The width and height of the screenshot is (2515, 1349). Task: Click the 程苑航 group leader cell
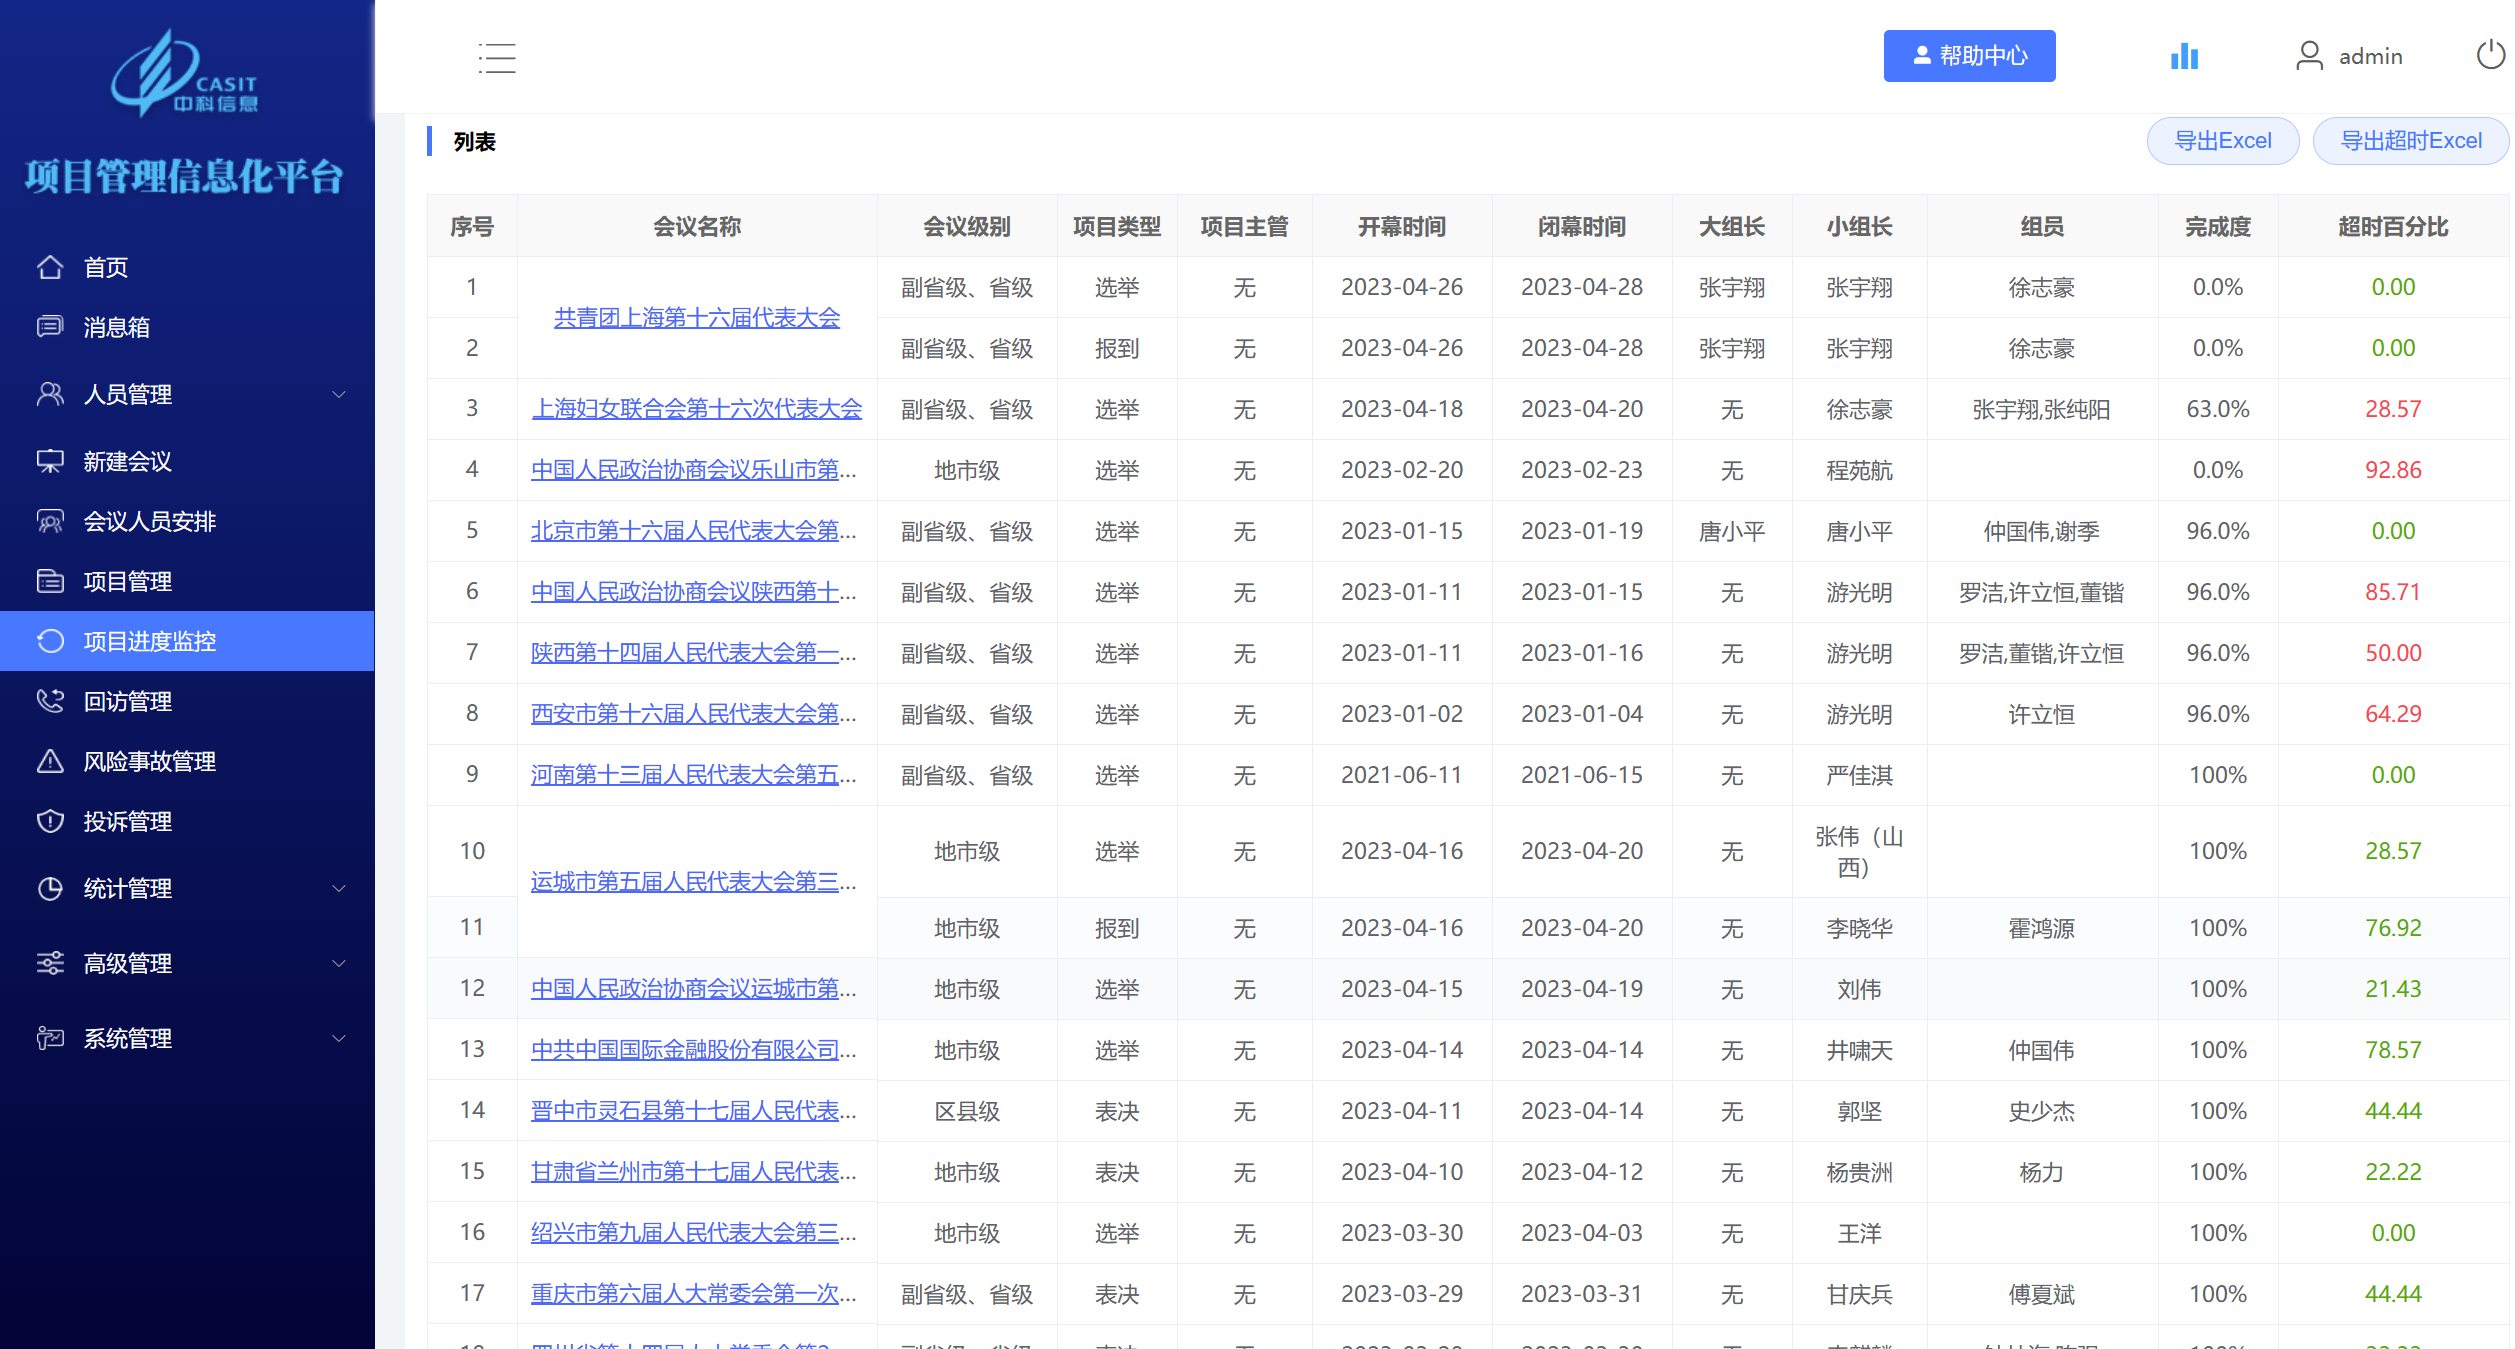pyautogui.click(x=1859, y=470)
